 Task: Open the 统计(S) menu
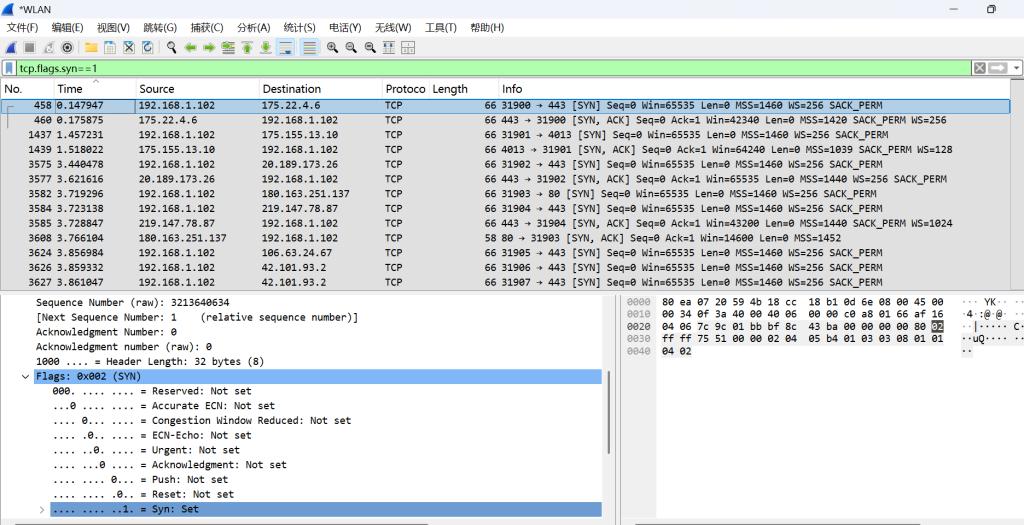[299, 27]
